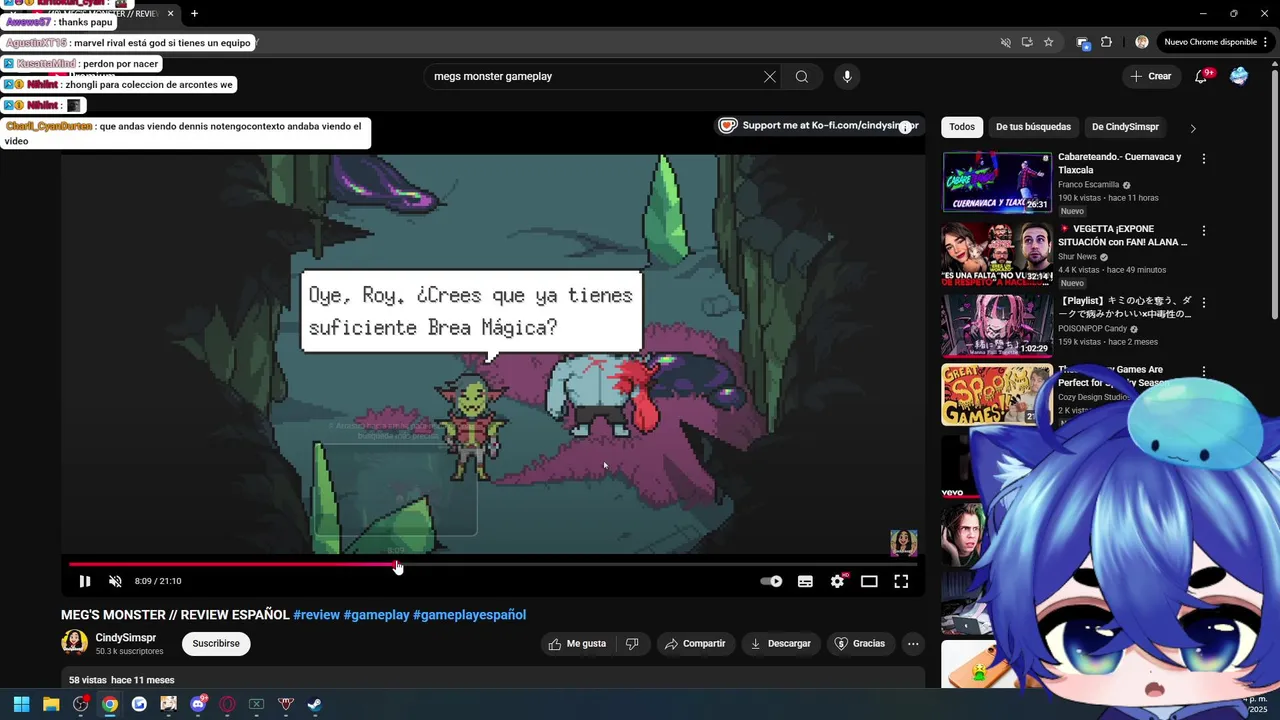Toggle the autoplay switch in the player

771,581
